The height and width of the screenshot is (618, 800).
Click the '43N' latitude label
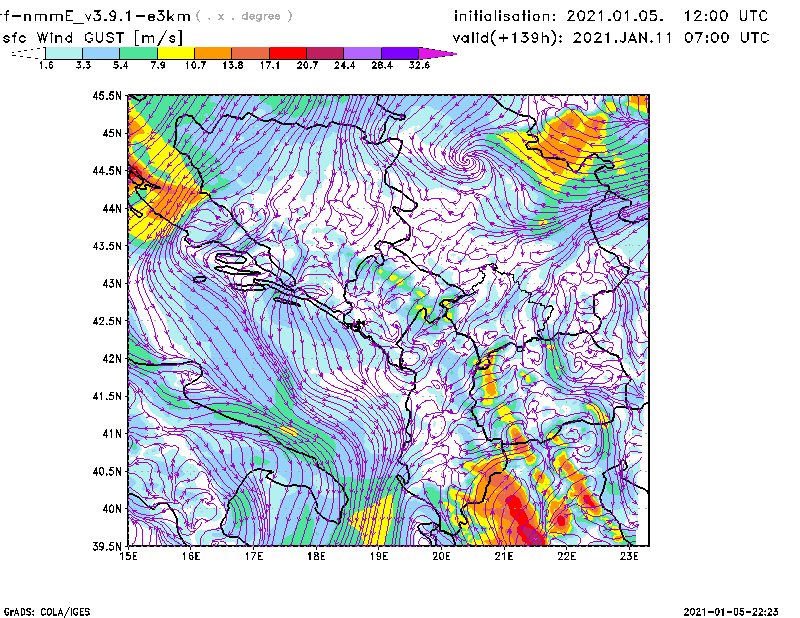(112, 283)
